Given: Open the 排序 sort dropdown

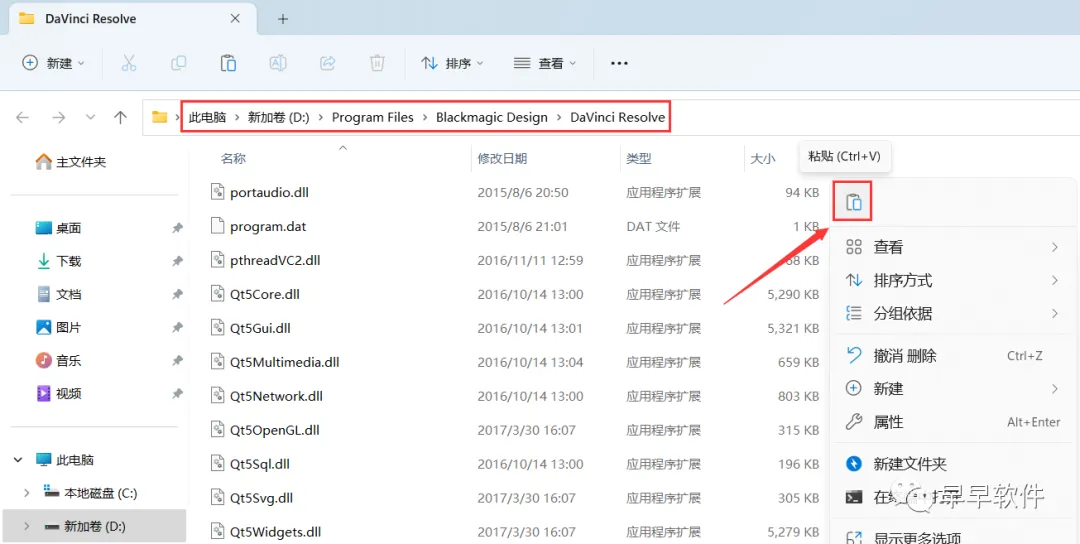Looking at the screenshot, I should [453, 63].
